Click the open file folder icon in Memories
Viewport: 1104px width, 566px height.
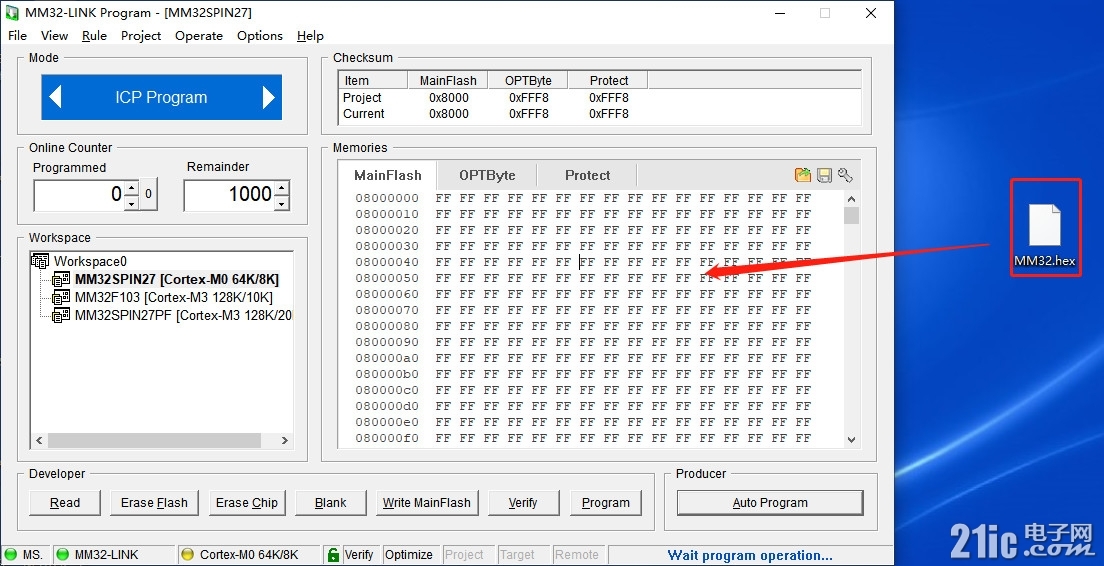(803, 175)
